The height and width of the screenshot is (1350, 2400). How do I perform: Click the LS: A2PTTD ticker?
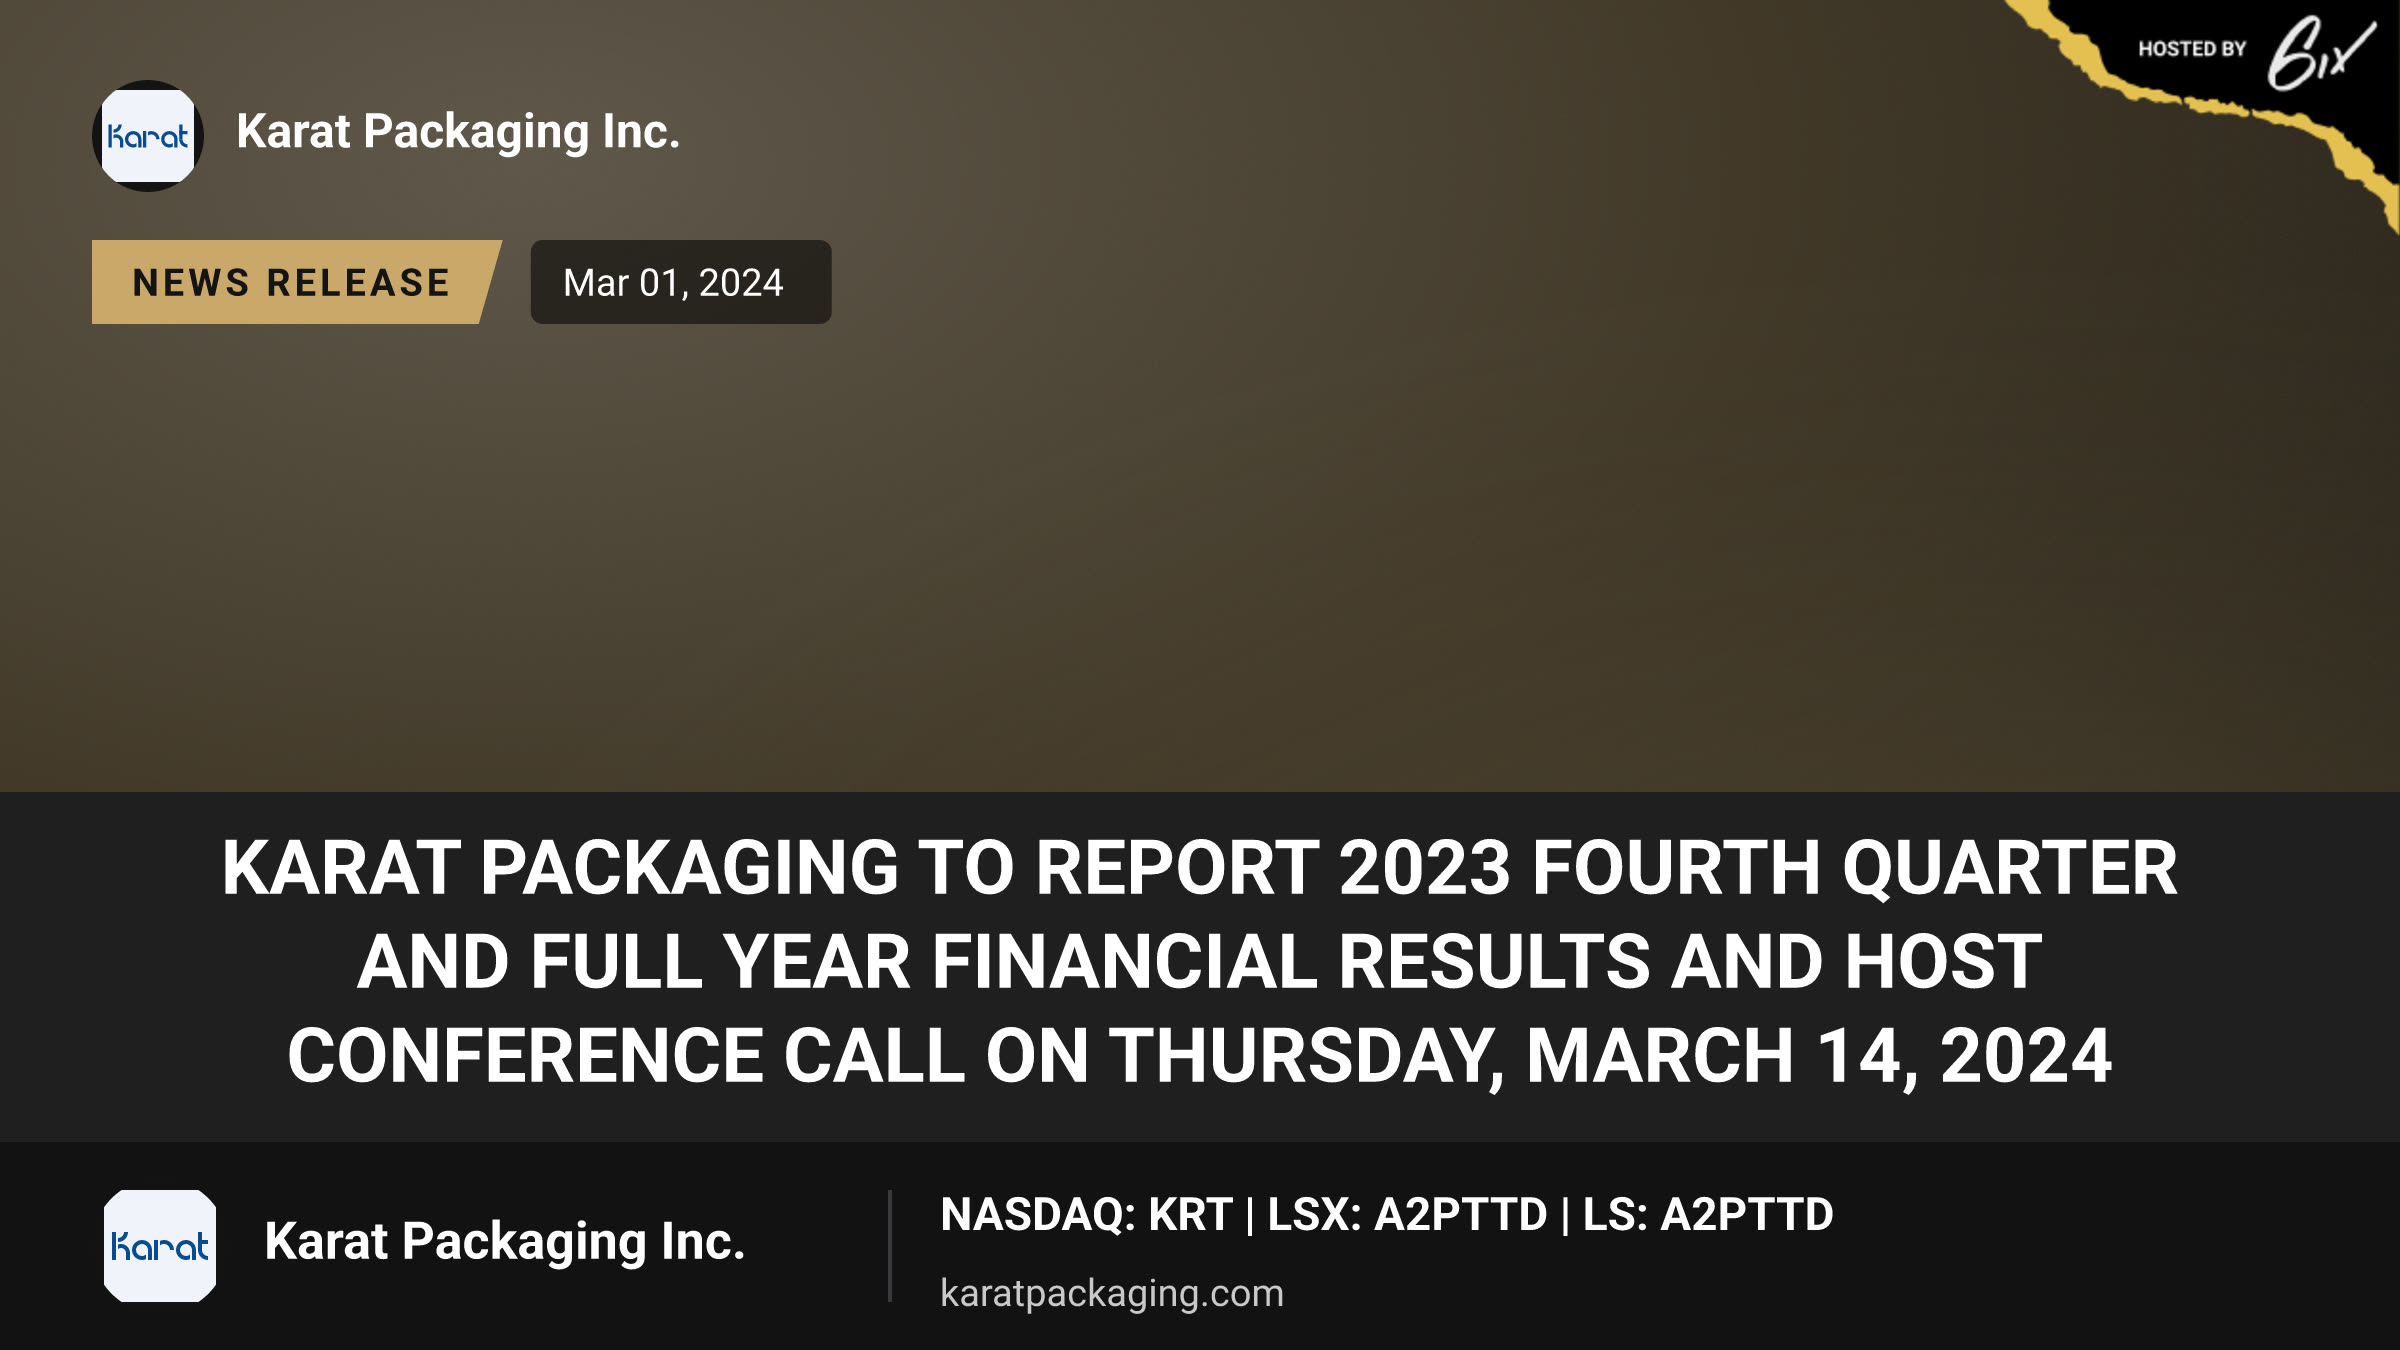1708,1215
